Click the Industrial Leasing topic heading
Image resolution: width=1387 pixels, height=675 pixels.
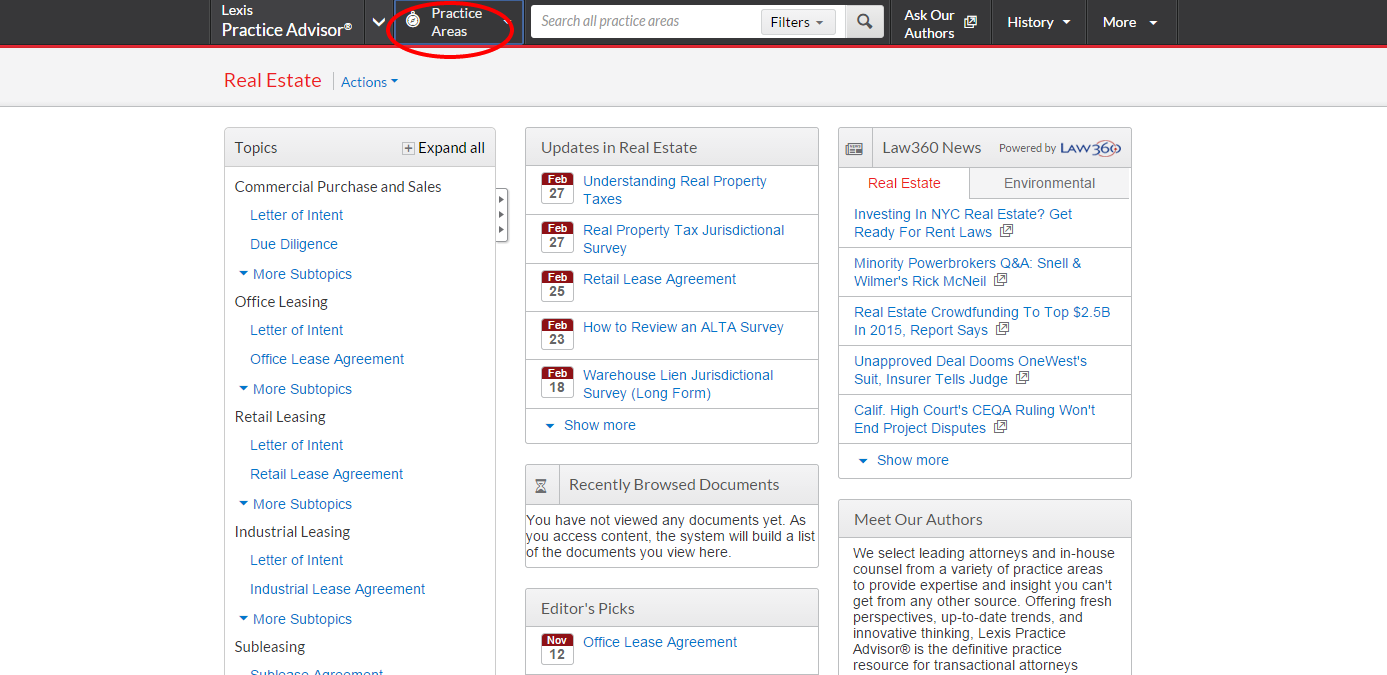coord(292,532)
